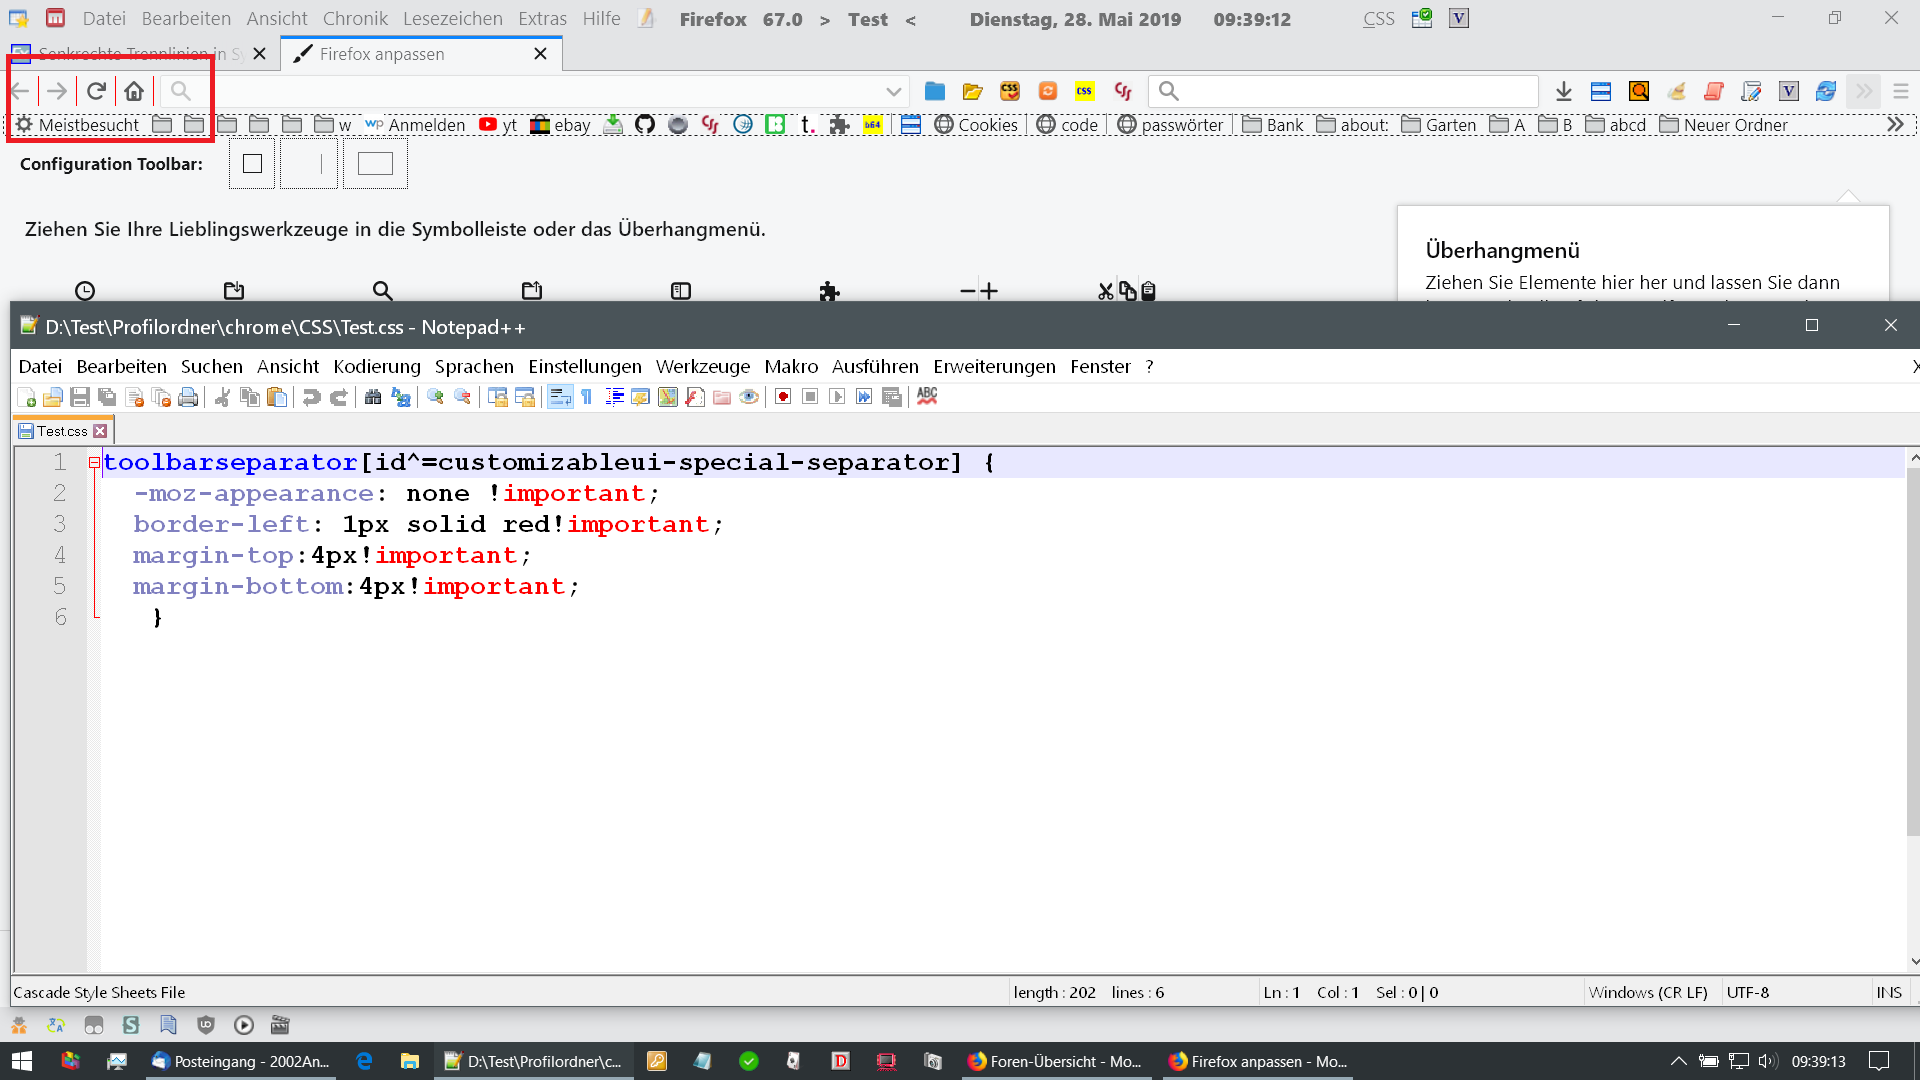This screenshot has width=1920, height=1080.
Task: Open the URL bar history dropdown arrow
Action: click(x=893, y=92)
